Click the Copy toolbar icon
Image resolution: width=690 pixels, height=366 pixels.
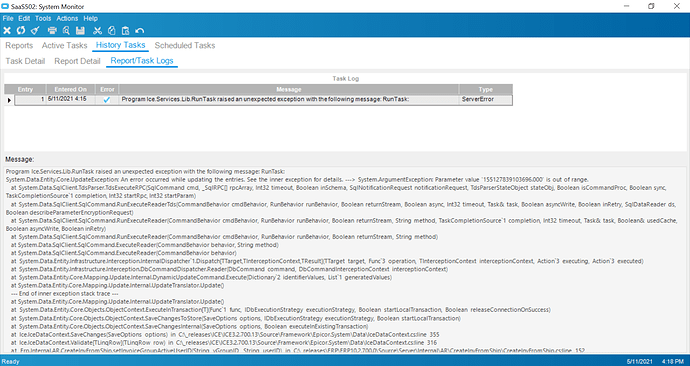coord(112,30)
